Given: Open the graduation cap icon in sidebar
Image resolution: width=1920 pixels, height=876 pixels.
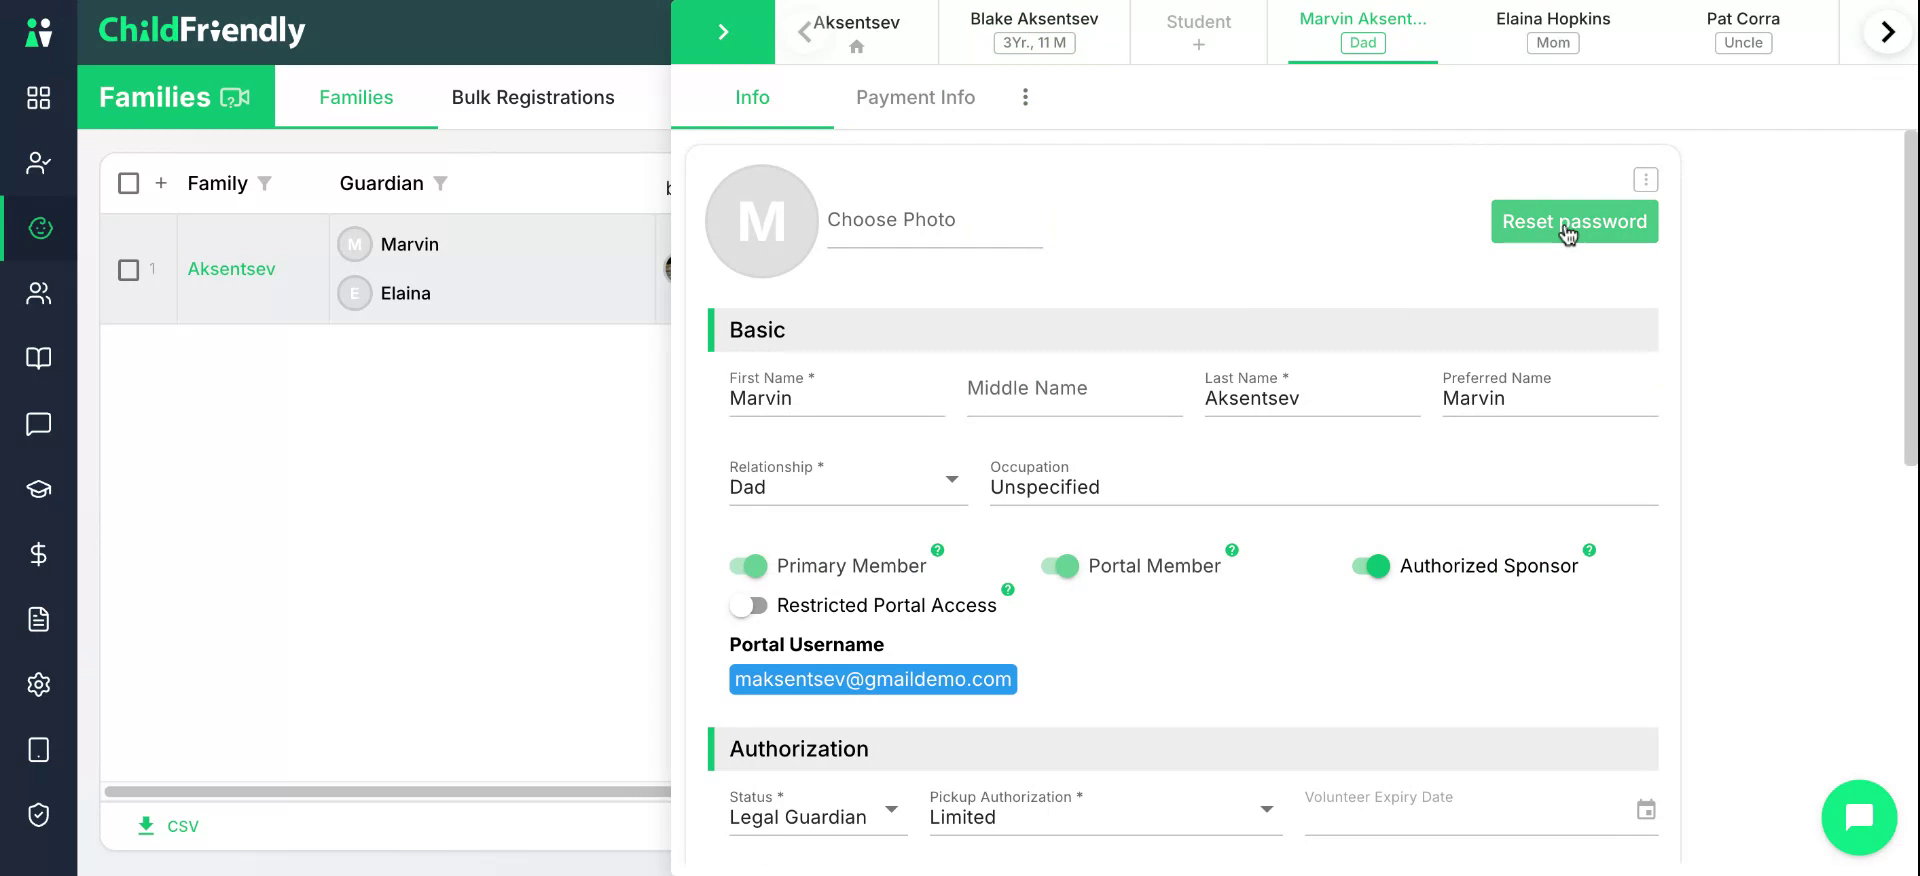Looking at the screenshot, I should pyautogui.click(x=38, y=489).
